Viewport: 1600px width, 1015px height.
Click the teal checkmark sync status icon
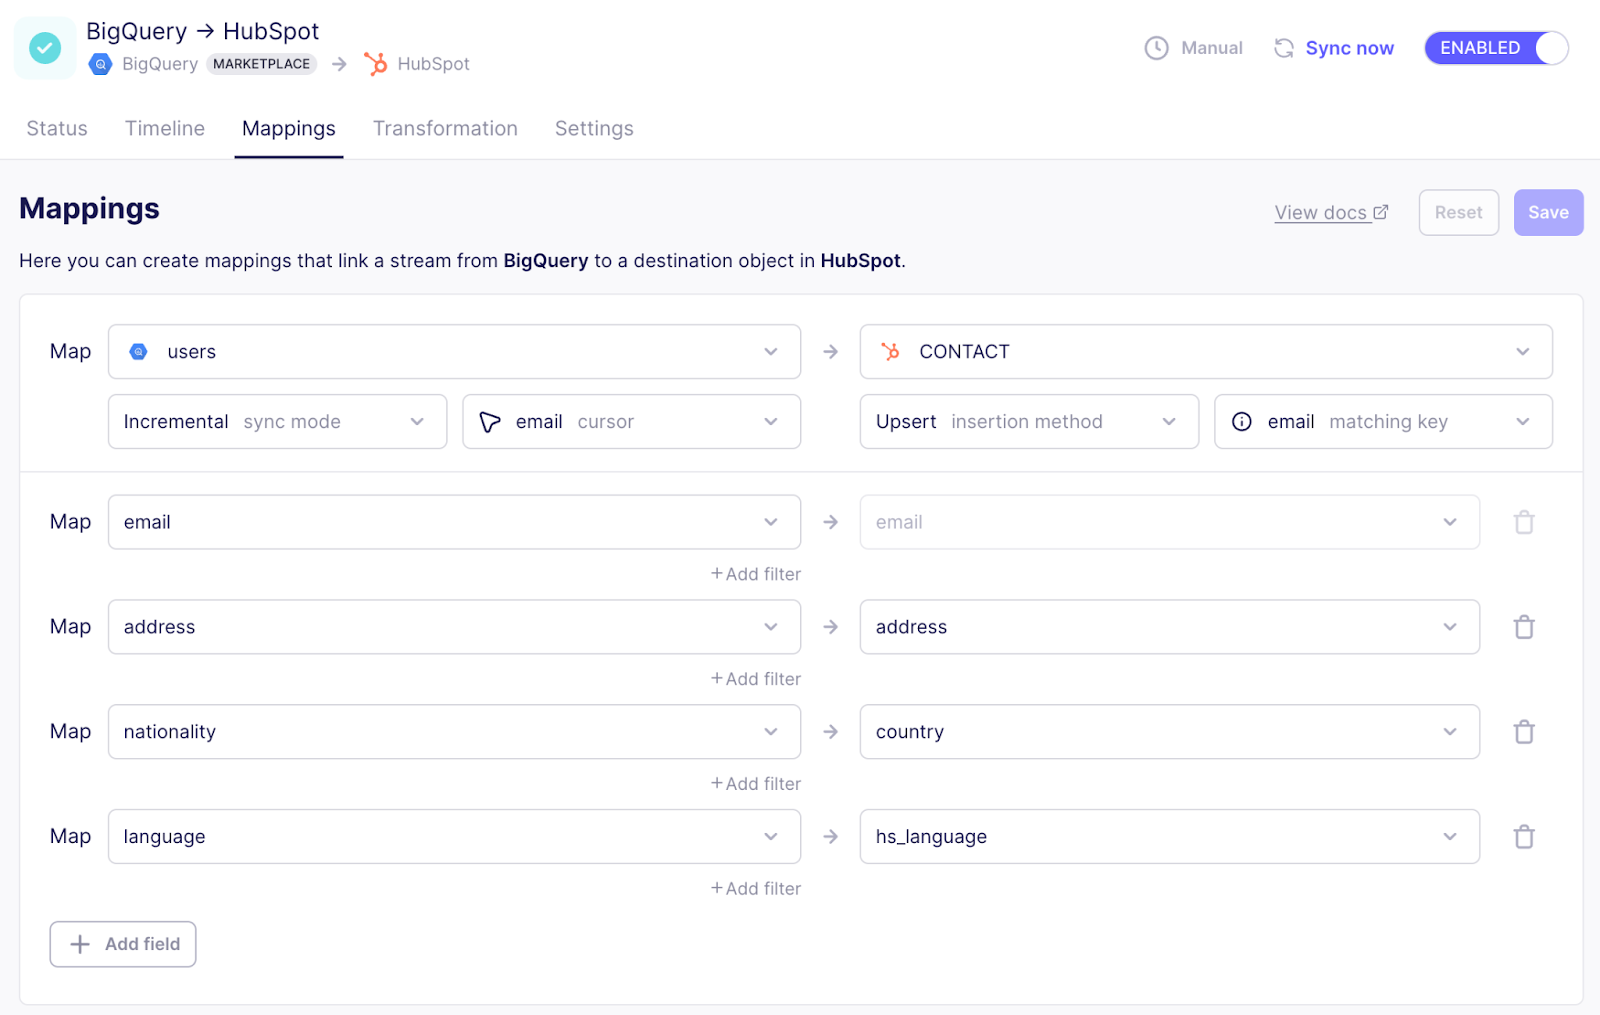tap(45, 47)
